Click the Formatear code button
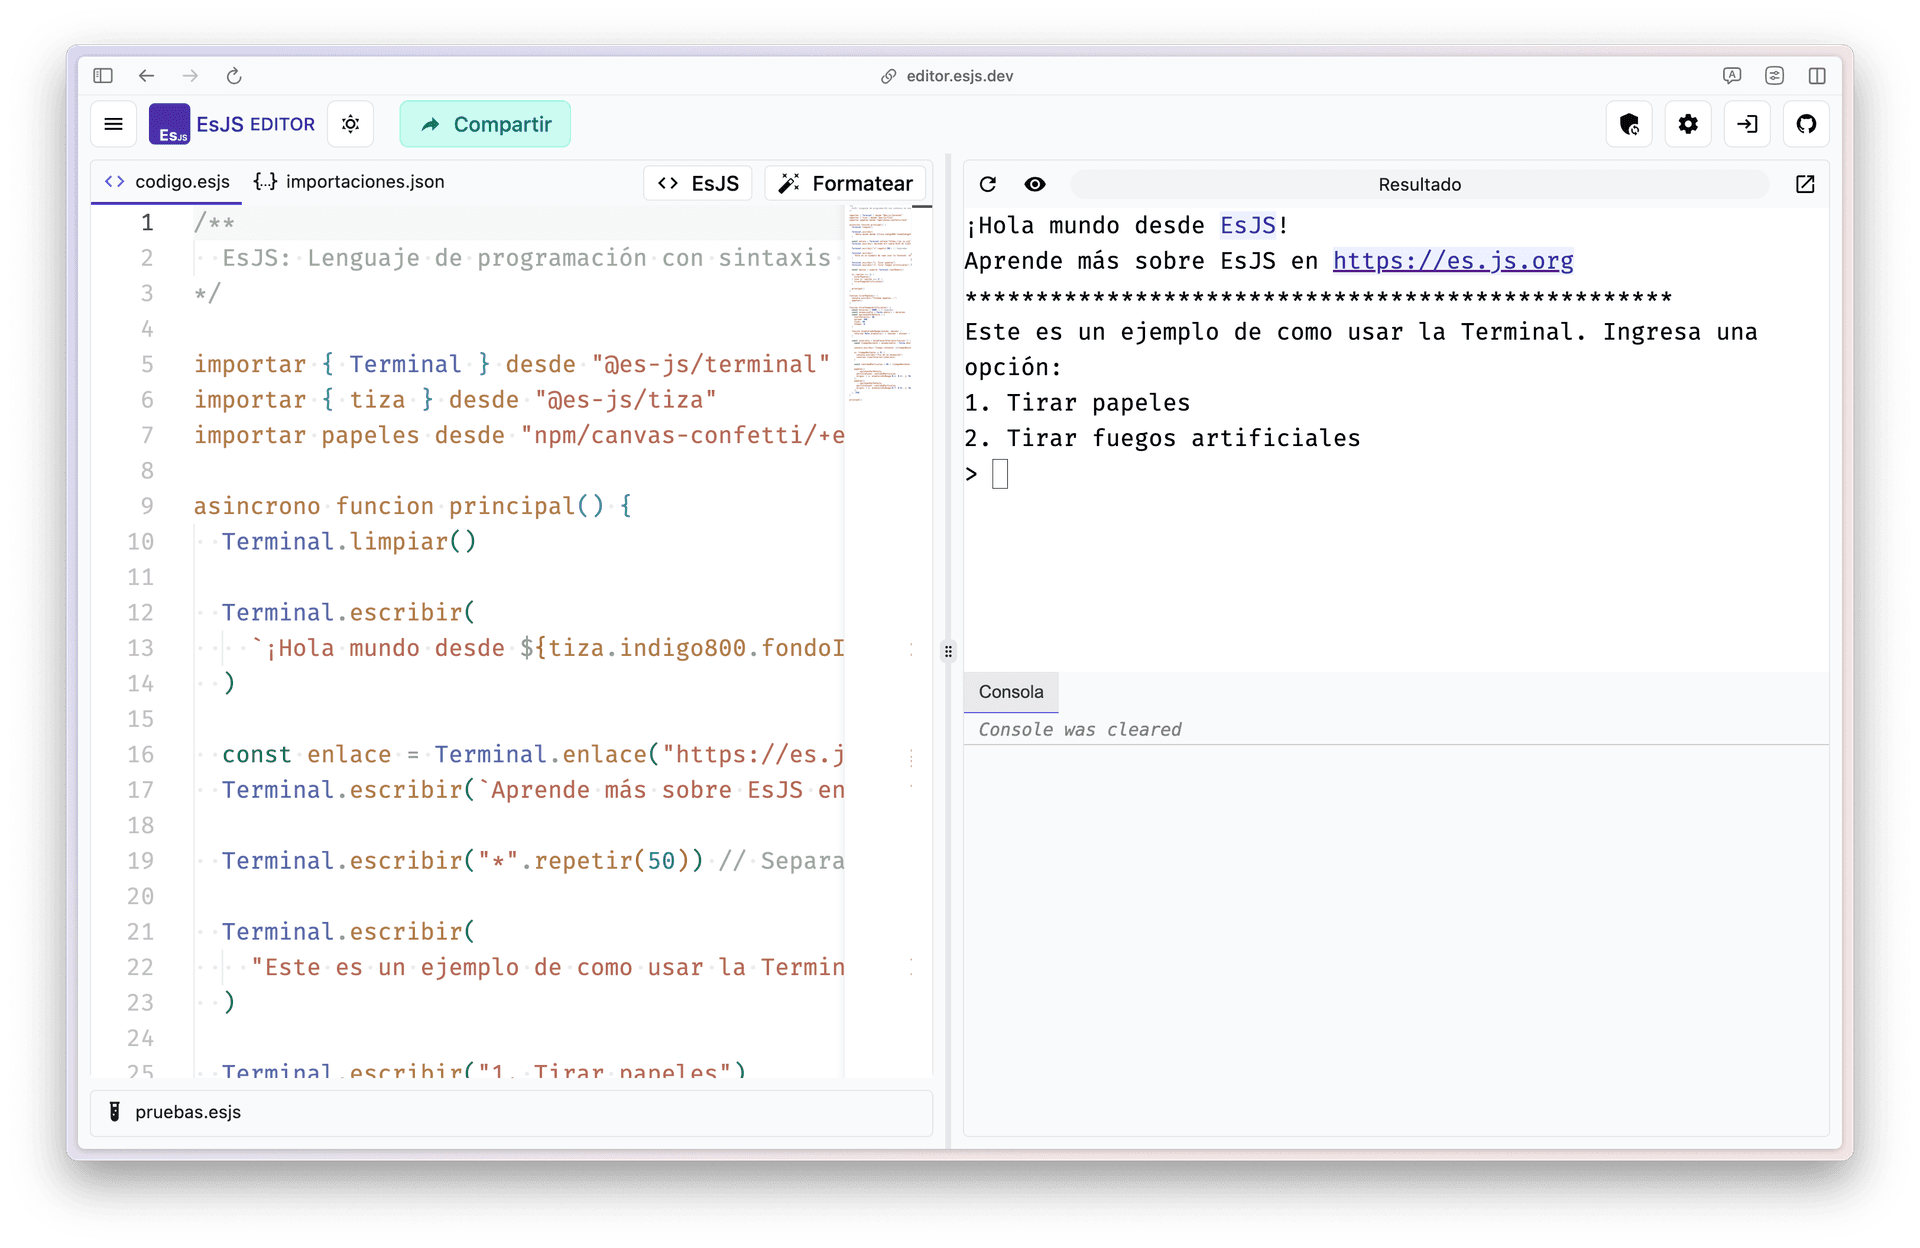The width and height of the screenshot is (1920, 1248). coord(846,183)
